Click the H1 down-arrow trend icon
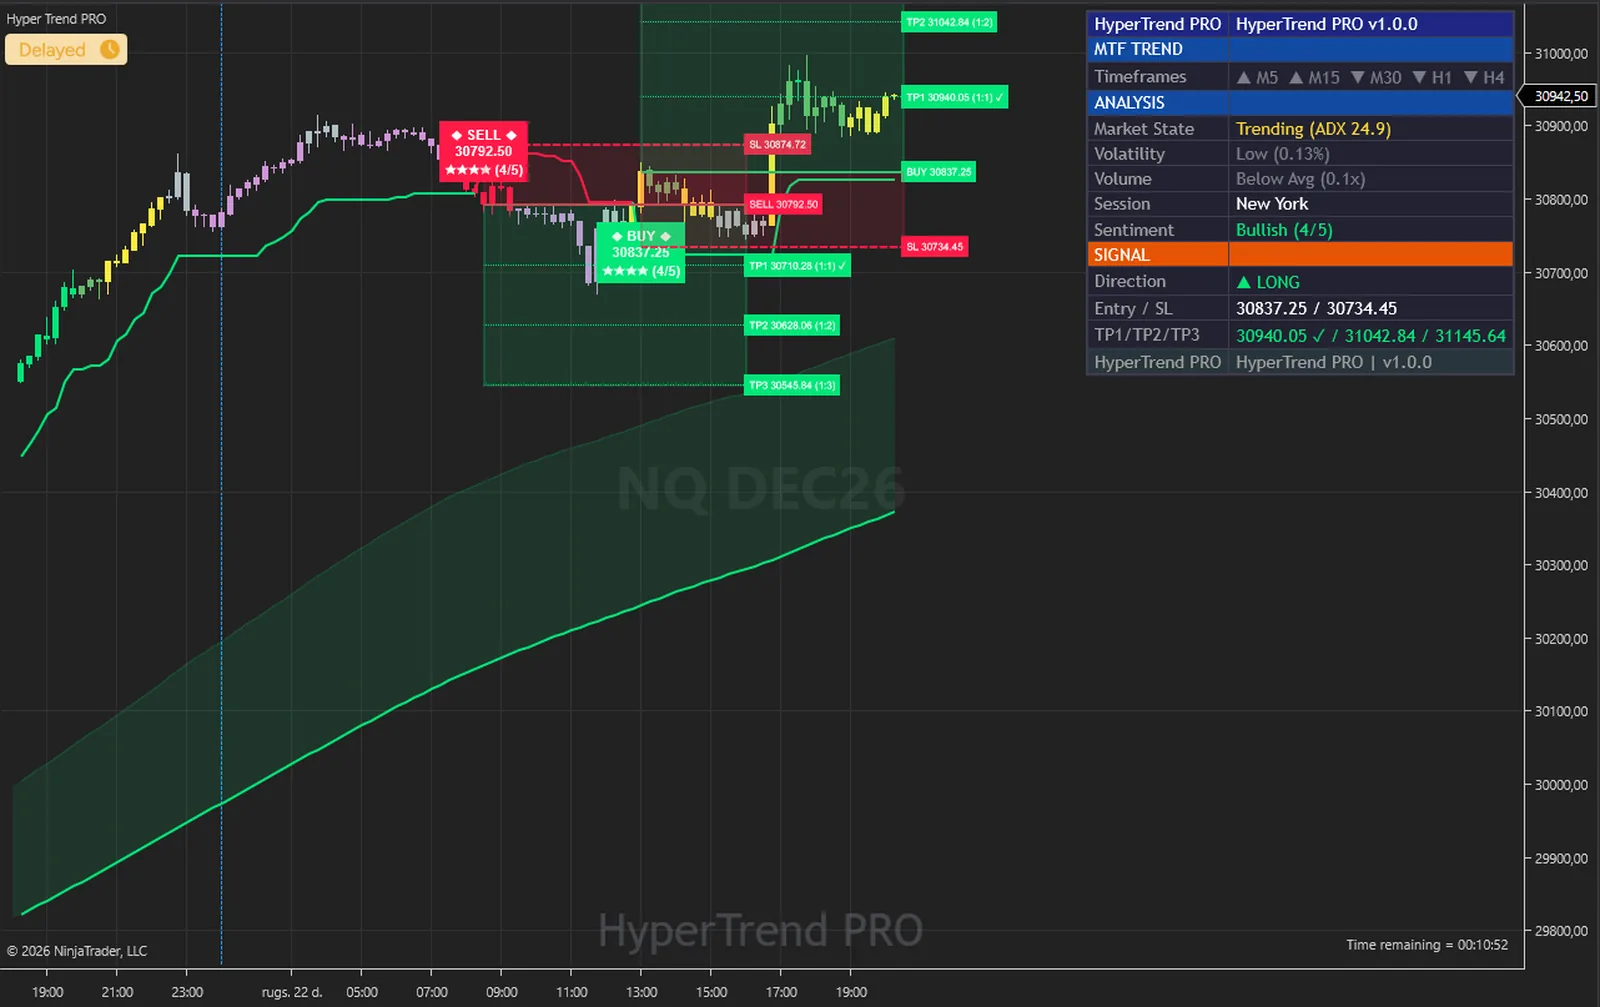Viewport: 1600px width, 1007px height. [x=1419, y=77]
